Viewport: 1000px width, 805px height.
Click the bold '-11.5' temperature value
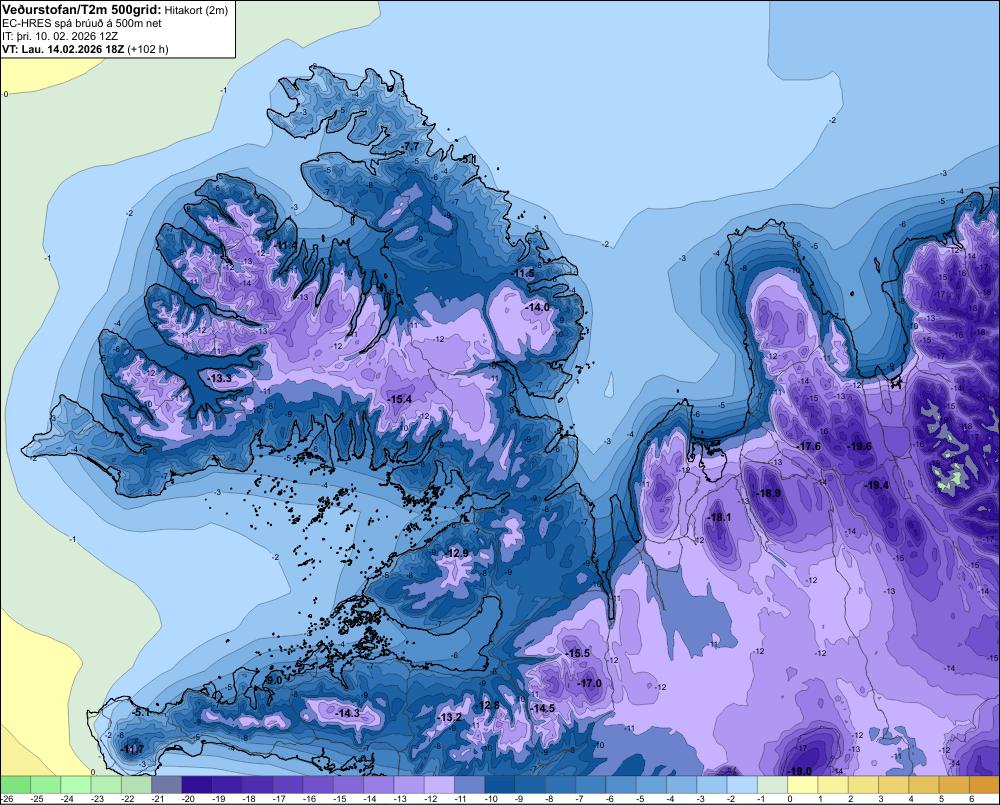[524, 274]
